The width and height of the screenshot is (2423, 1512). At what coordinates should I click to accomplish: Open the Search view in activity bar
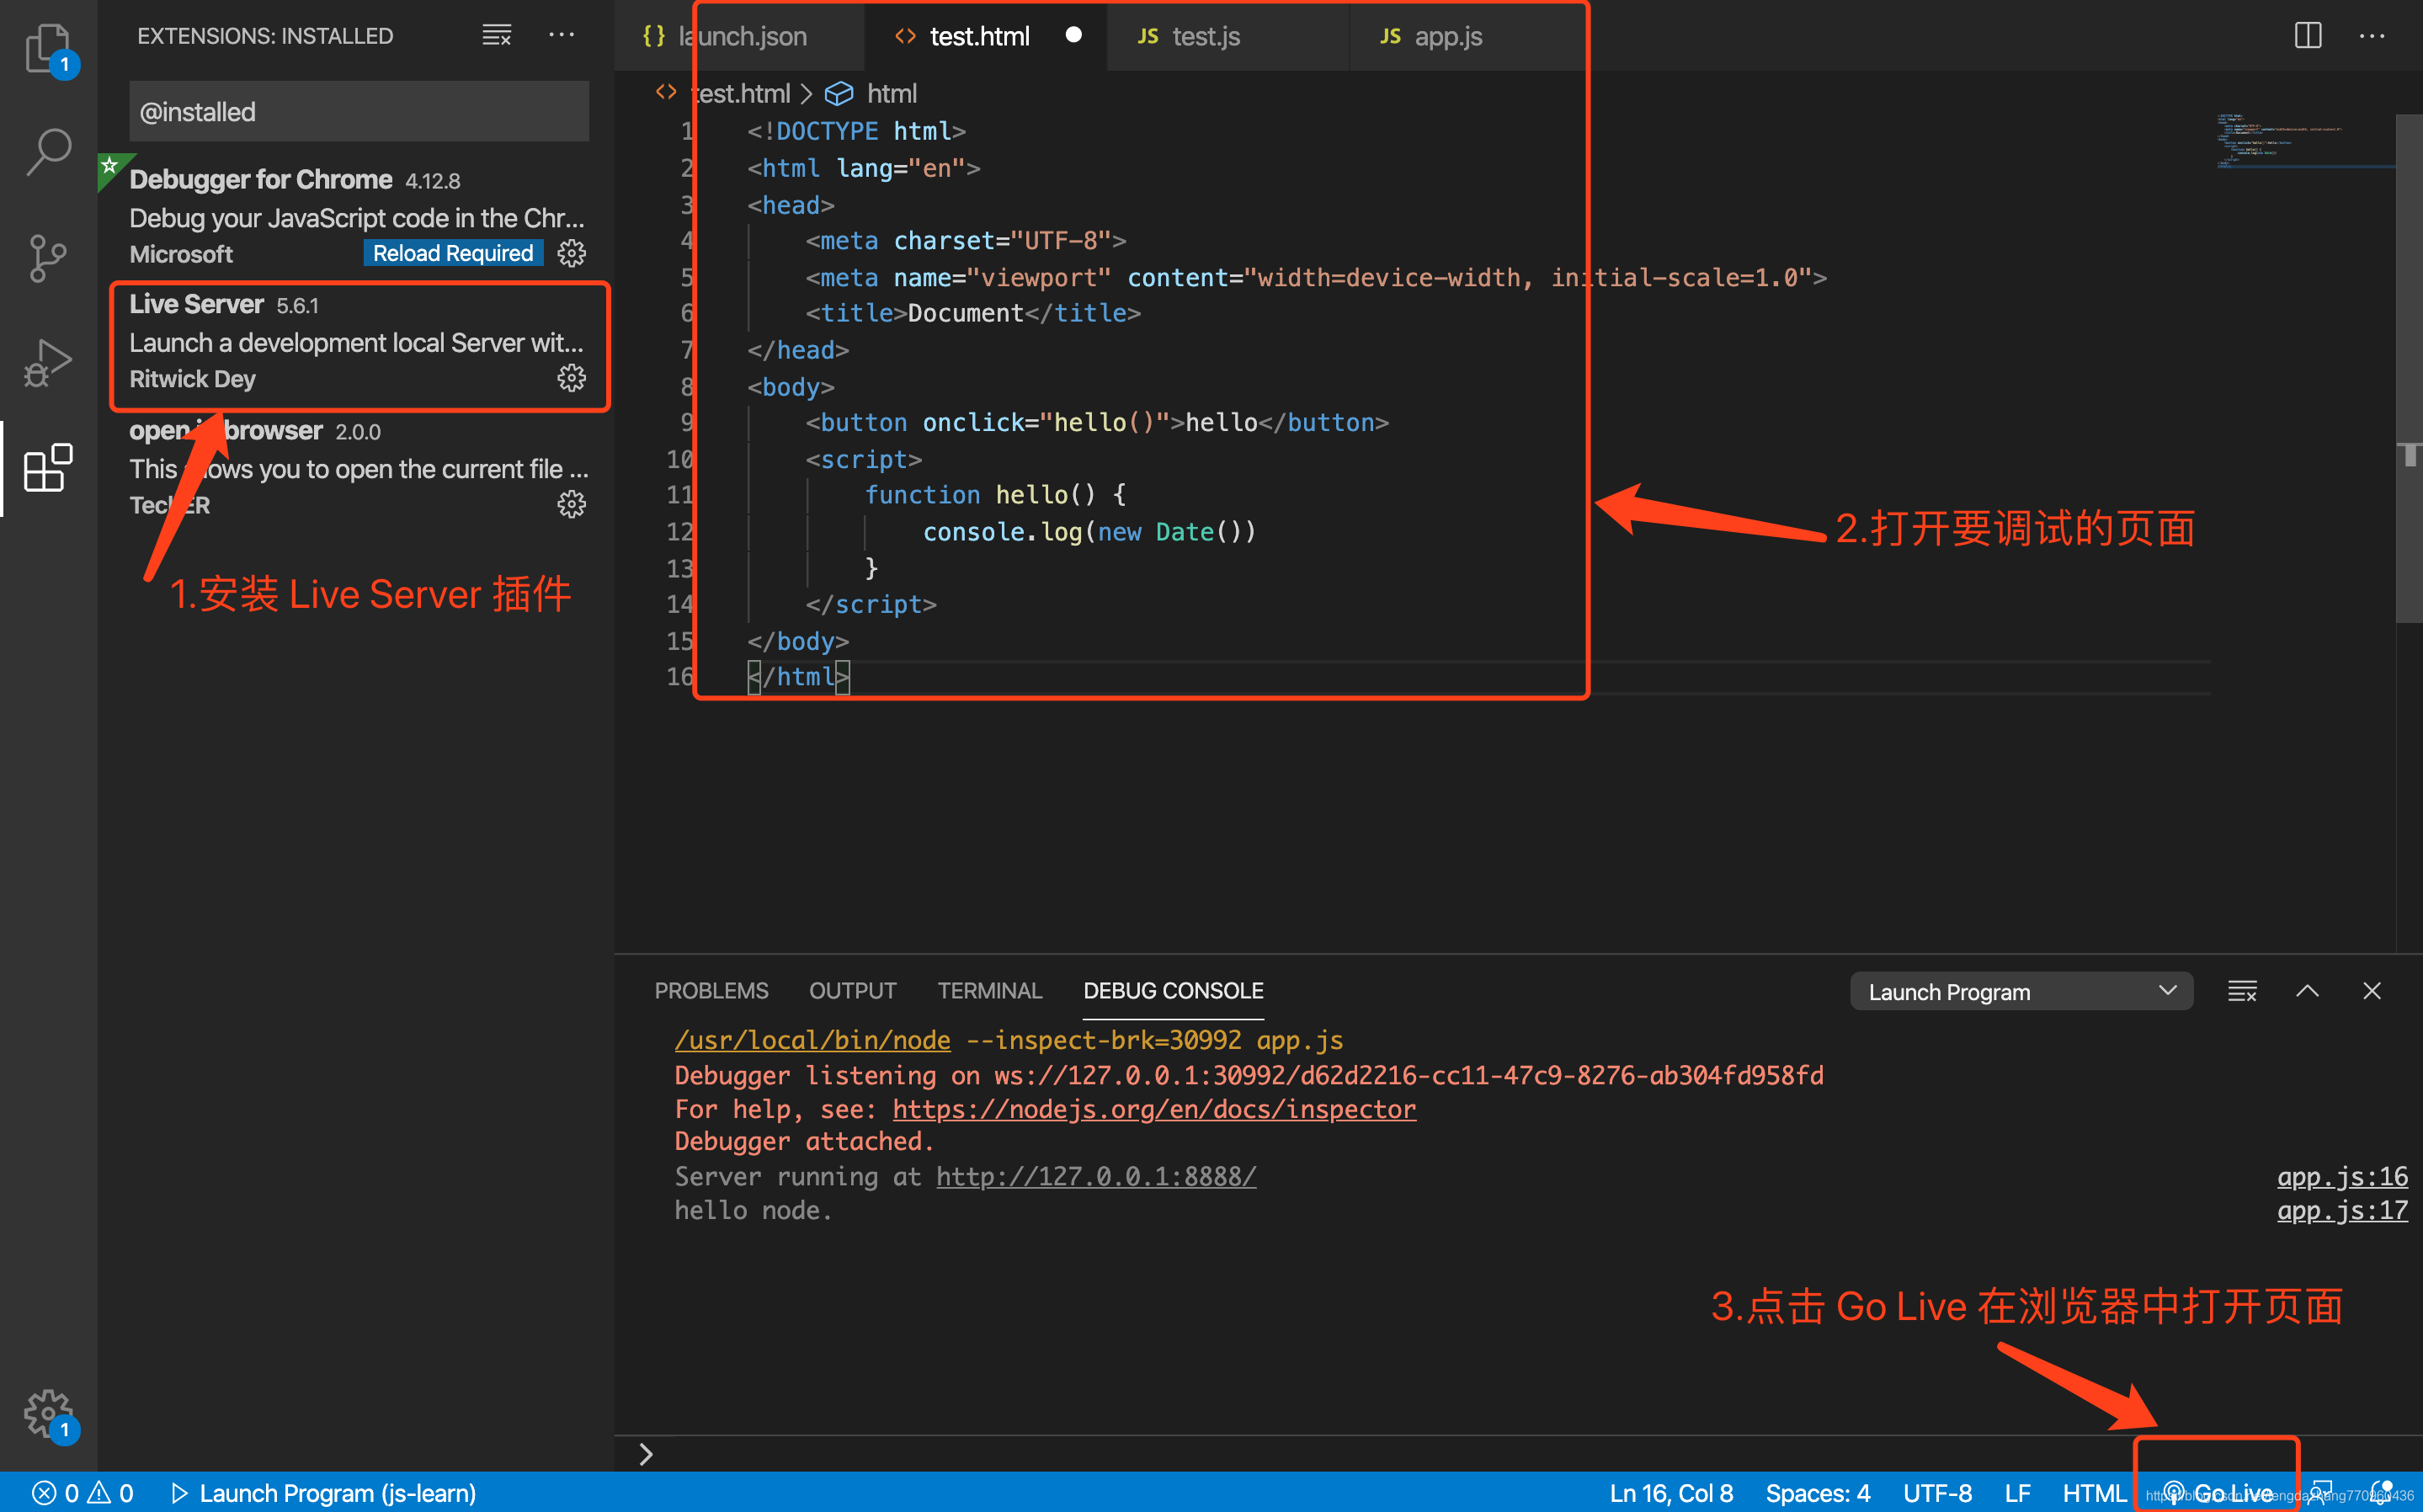point(48,153)
